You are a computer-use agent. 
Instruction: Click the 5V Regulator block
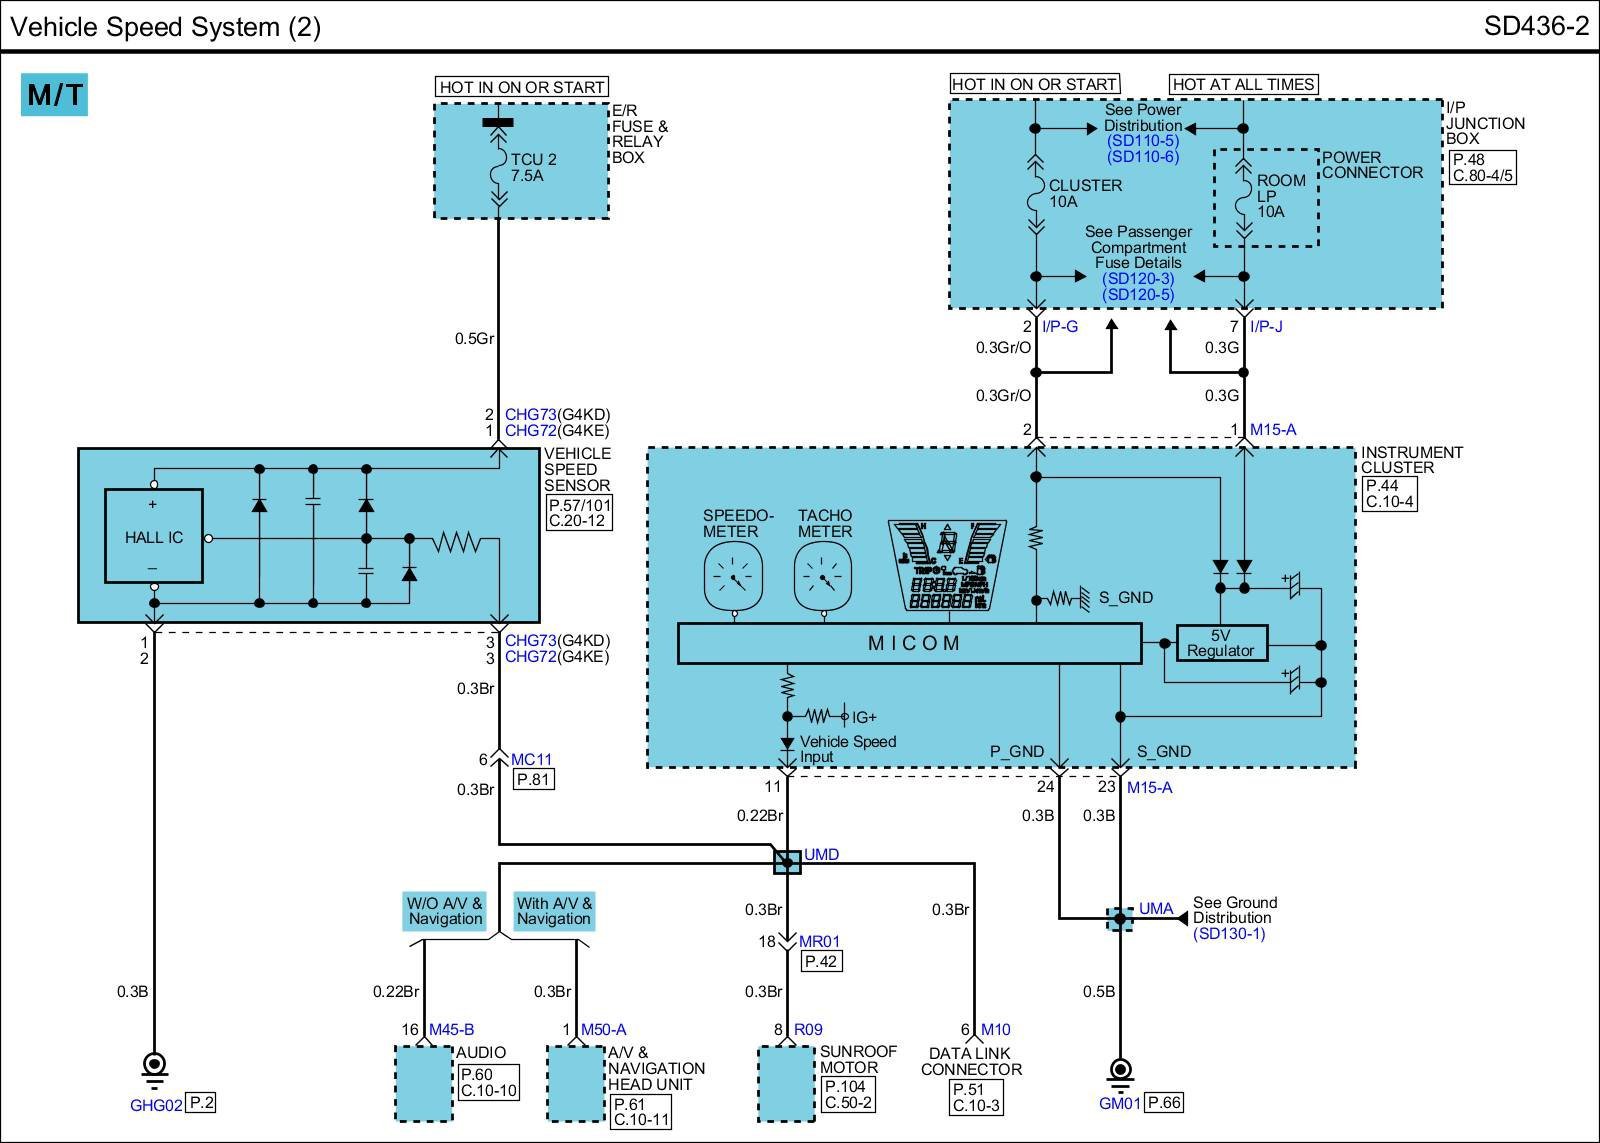point(1221,643)
